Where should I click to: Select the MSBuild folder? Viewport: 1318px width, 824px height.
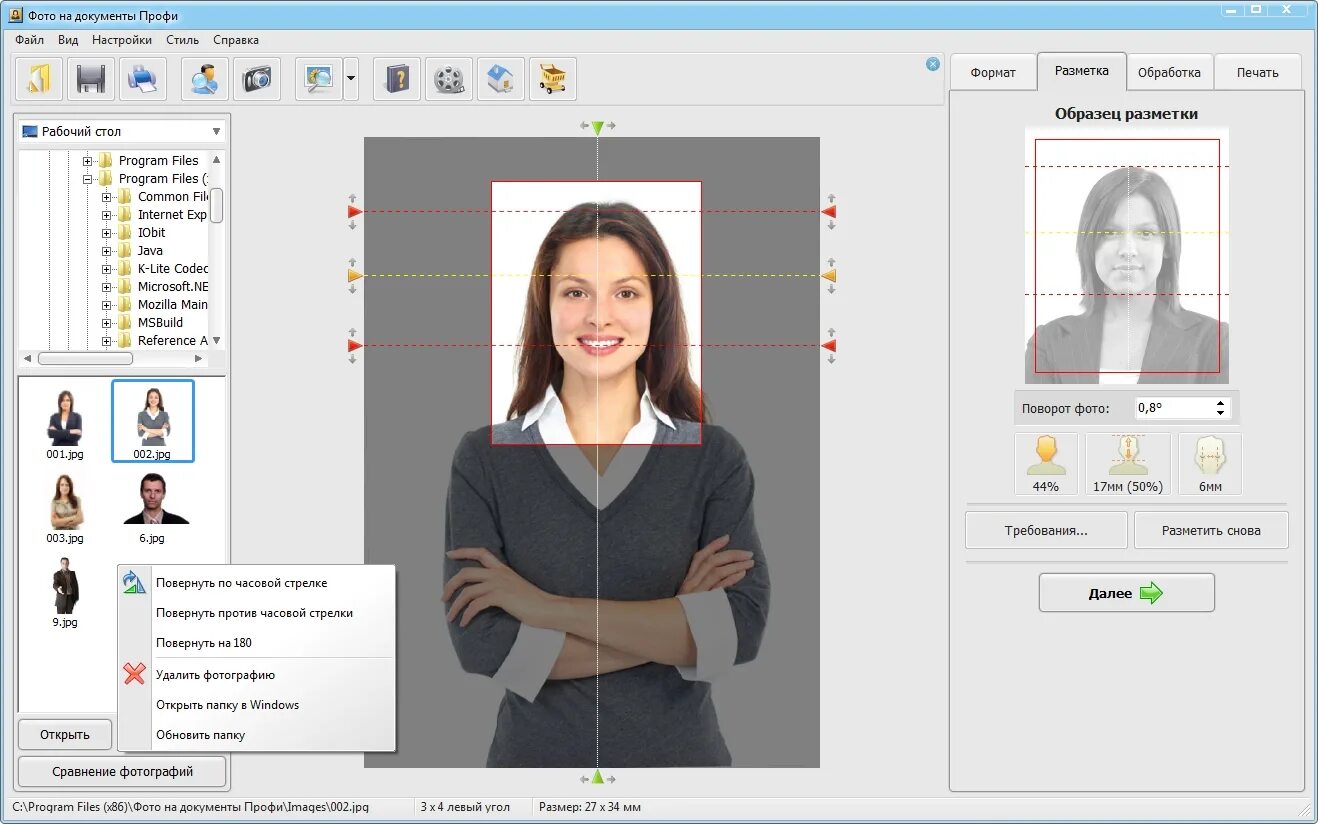pyautogui.click(x=160, y=323)
